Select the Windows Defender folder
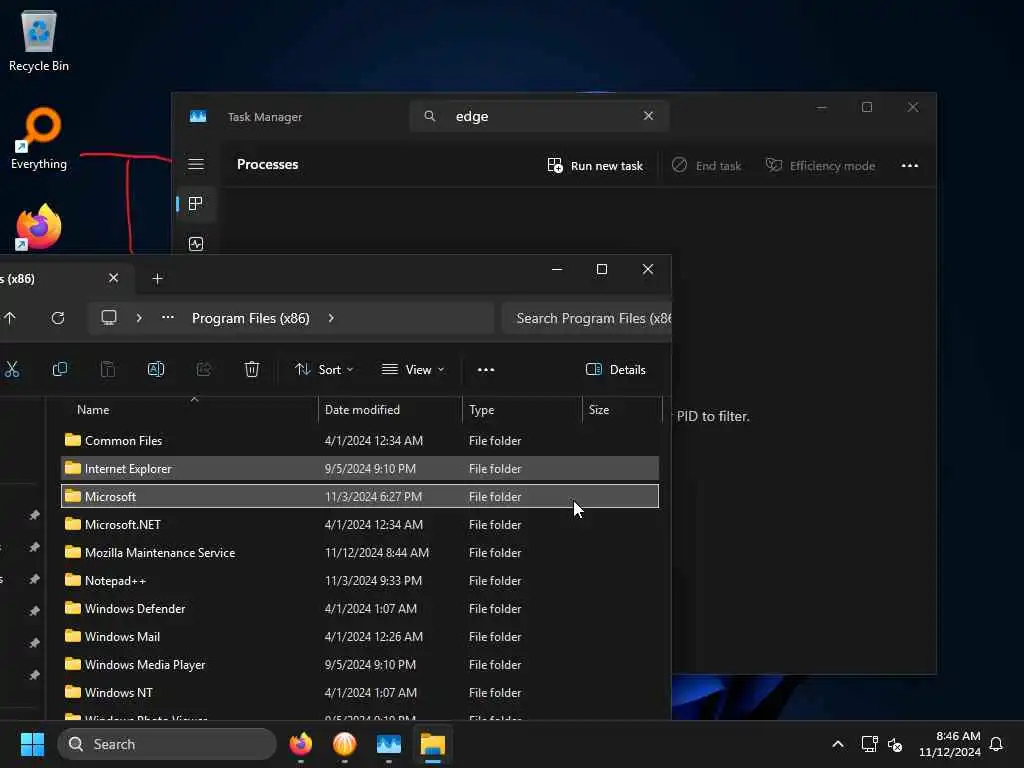1024x768 pixels. click(360, 609)
